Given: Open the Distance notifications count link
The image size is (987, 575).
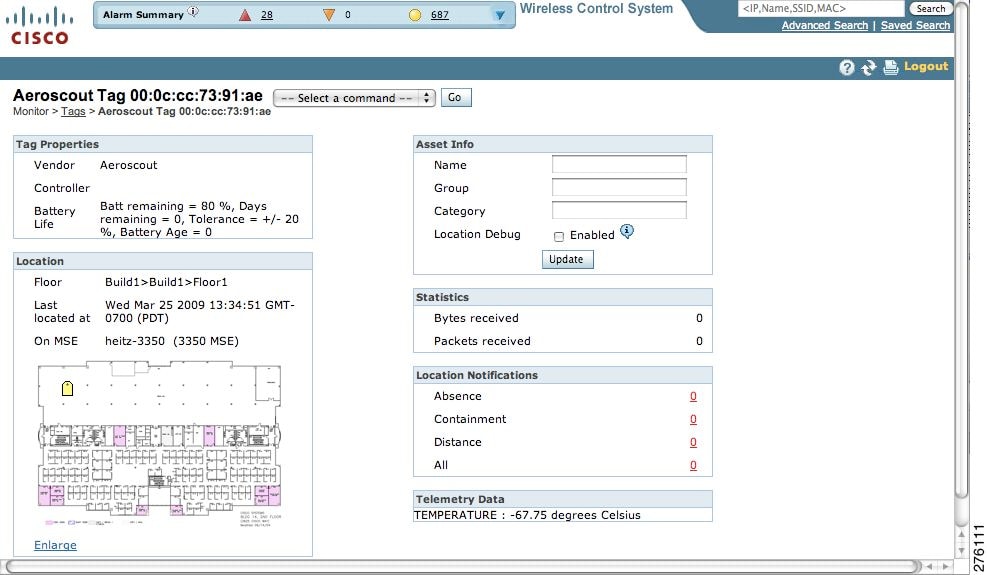Looking at the screenshot, I should (693, 442).
